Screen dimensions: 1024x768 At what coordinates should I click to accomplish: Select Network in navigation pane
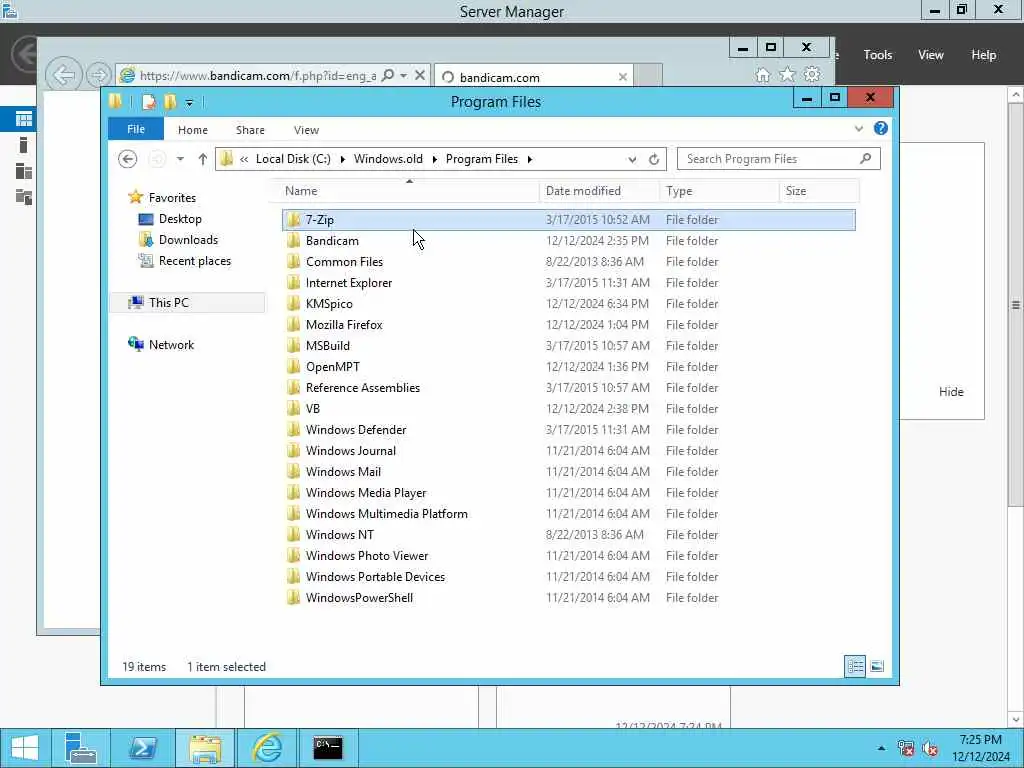coord(171,345)
